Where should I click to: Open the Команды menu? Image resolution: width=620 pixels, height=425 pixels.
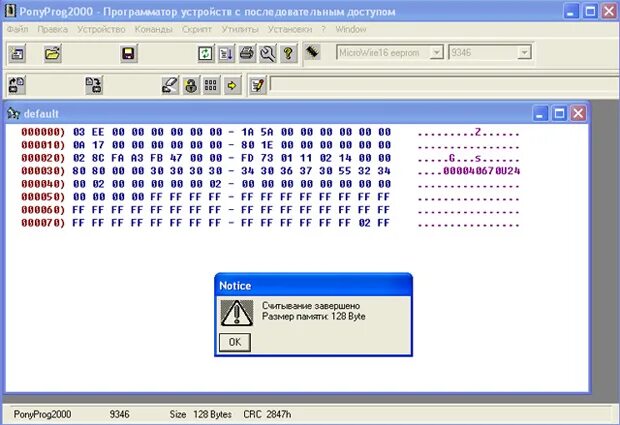click(153, 29)
